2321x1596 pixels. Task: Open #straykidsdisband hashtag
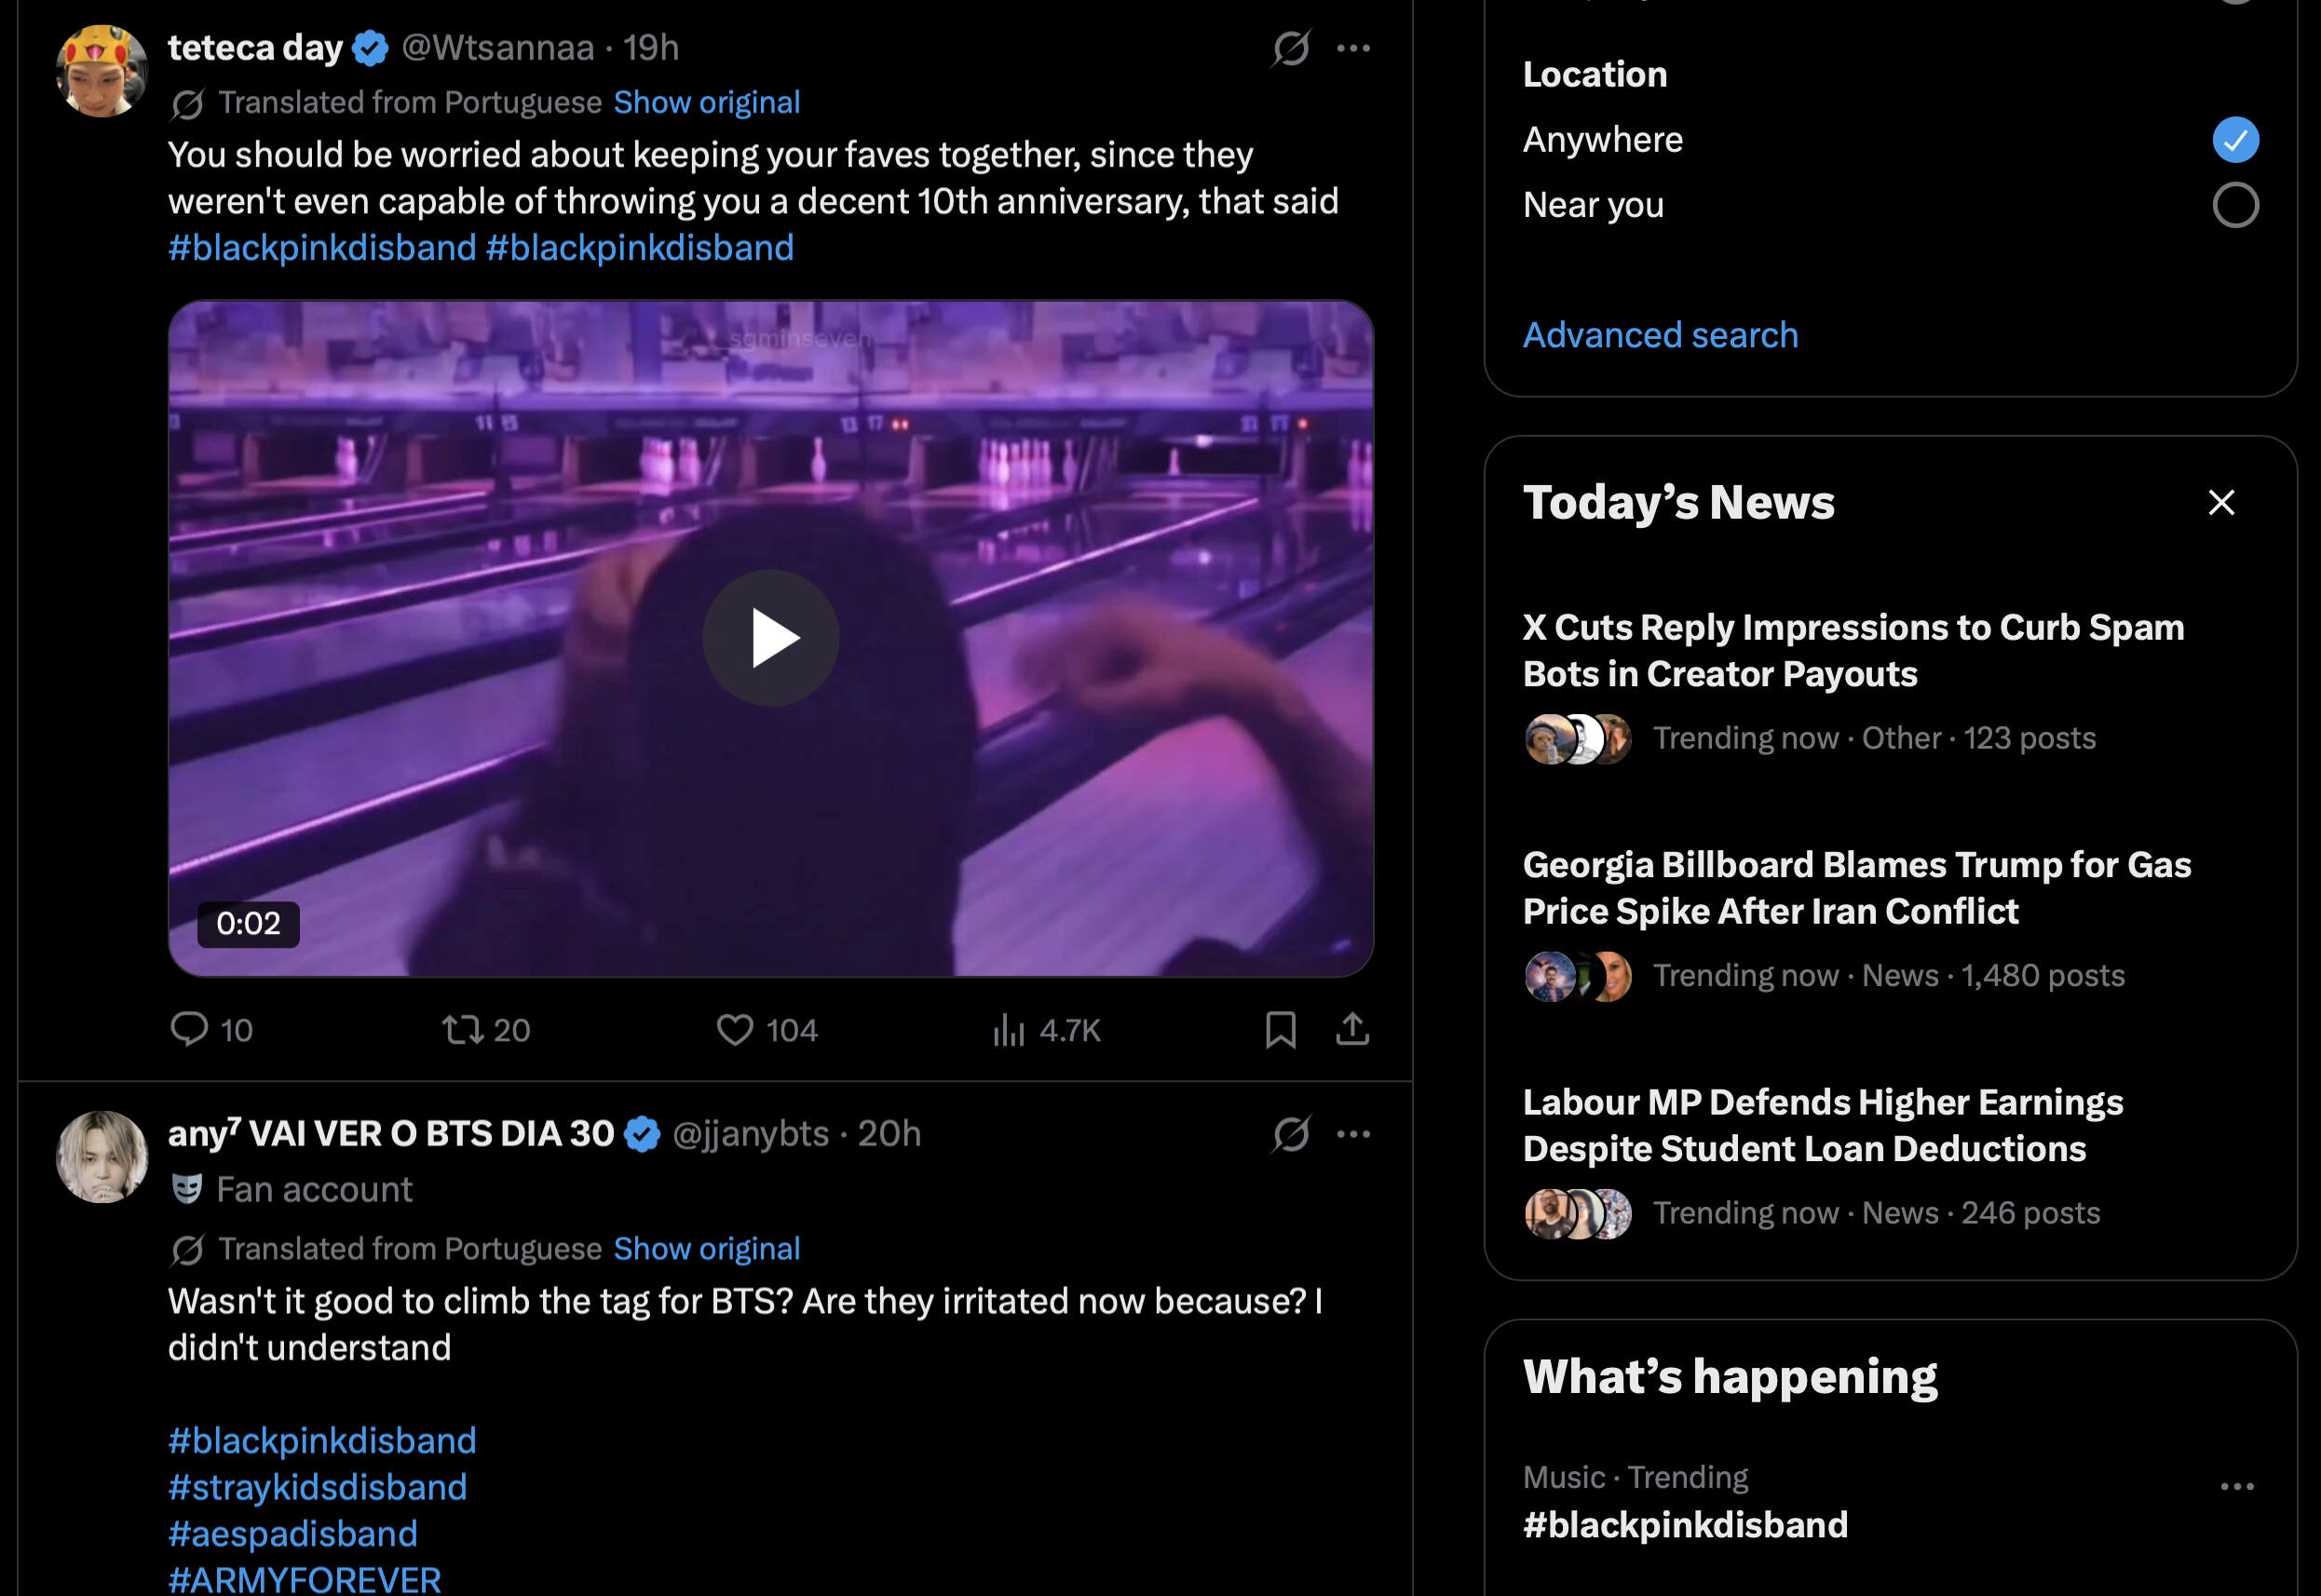317,1487
